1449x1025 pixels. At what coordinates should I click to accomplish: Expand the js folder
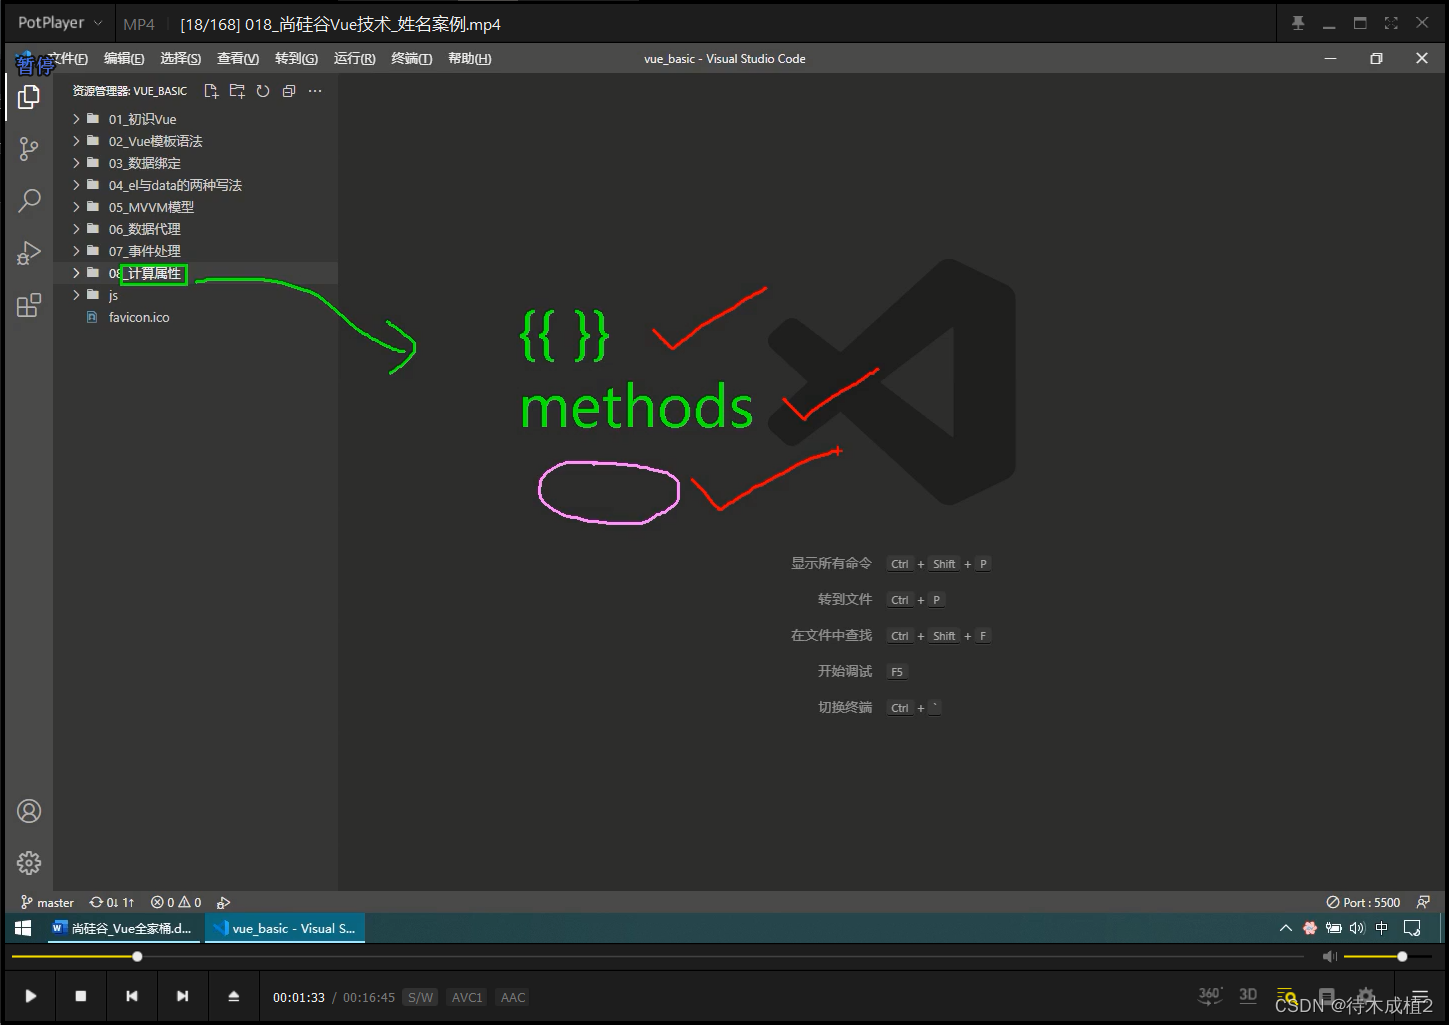[x=195, y=295]
